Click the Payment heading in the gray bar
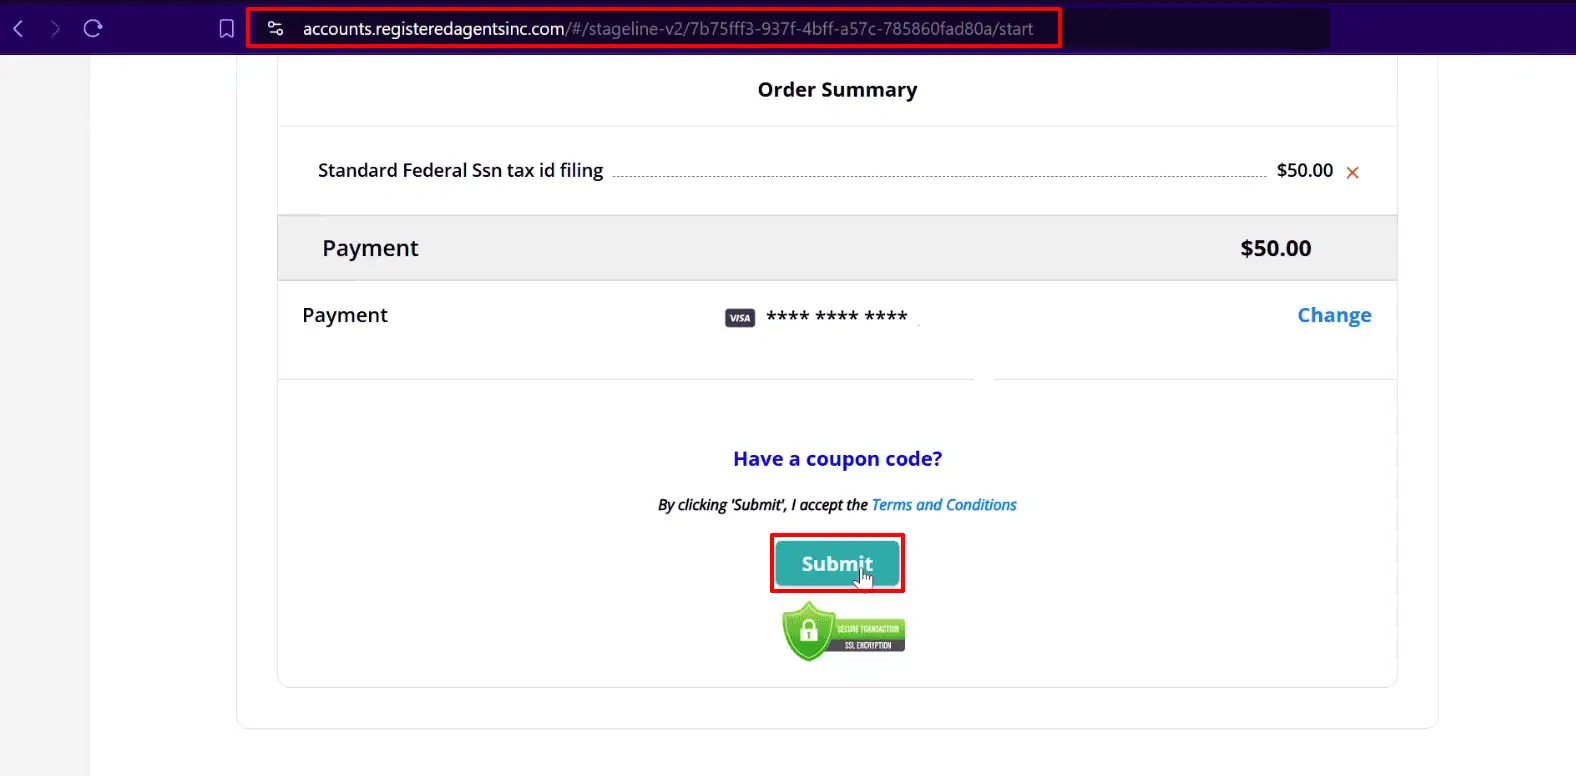 (x=370, y=248)
